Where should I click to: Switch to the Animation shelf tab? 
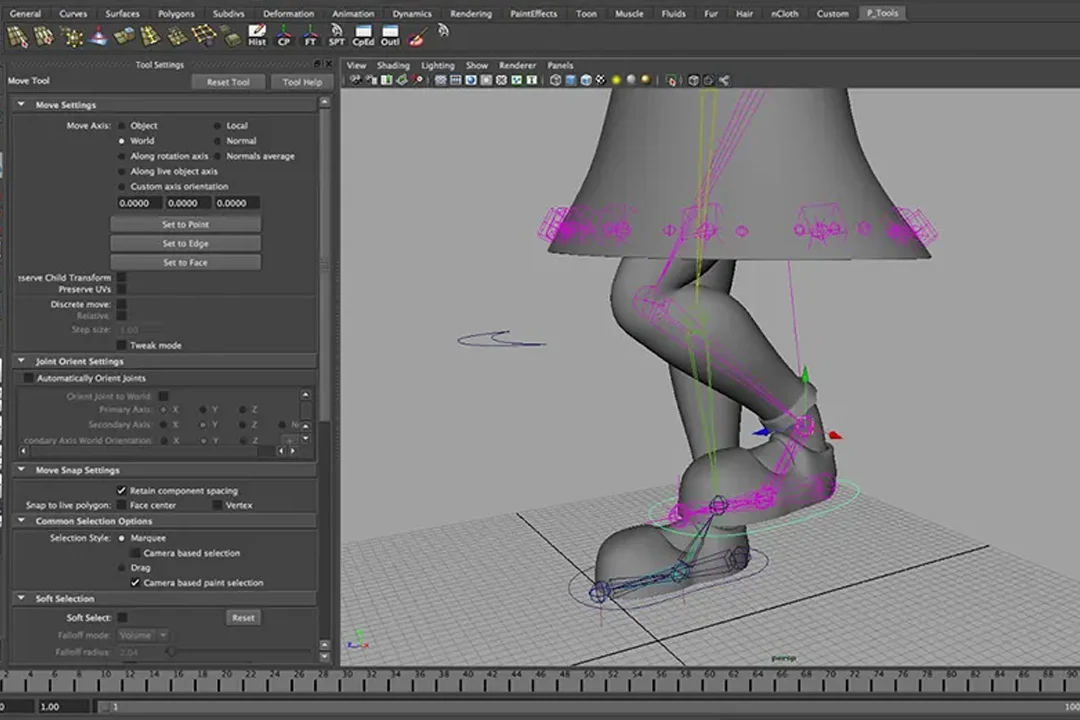[x=353, y=13]
